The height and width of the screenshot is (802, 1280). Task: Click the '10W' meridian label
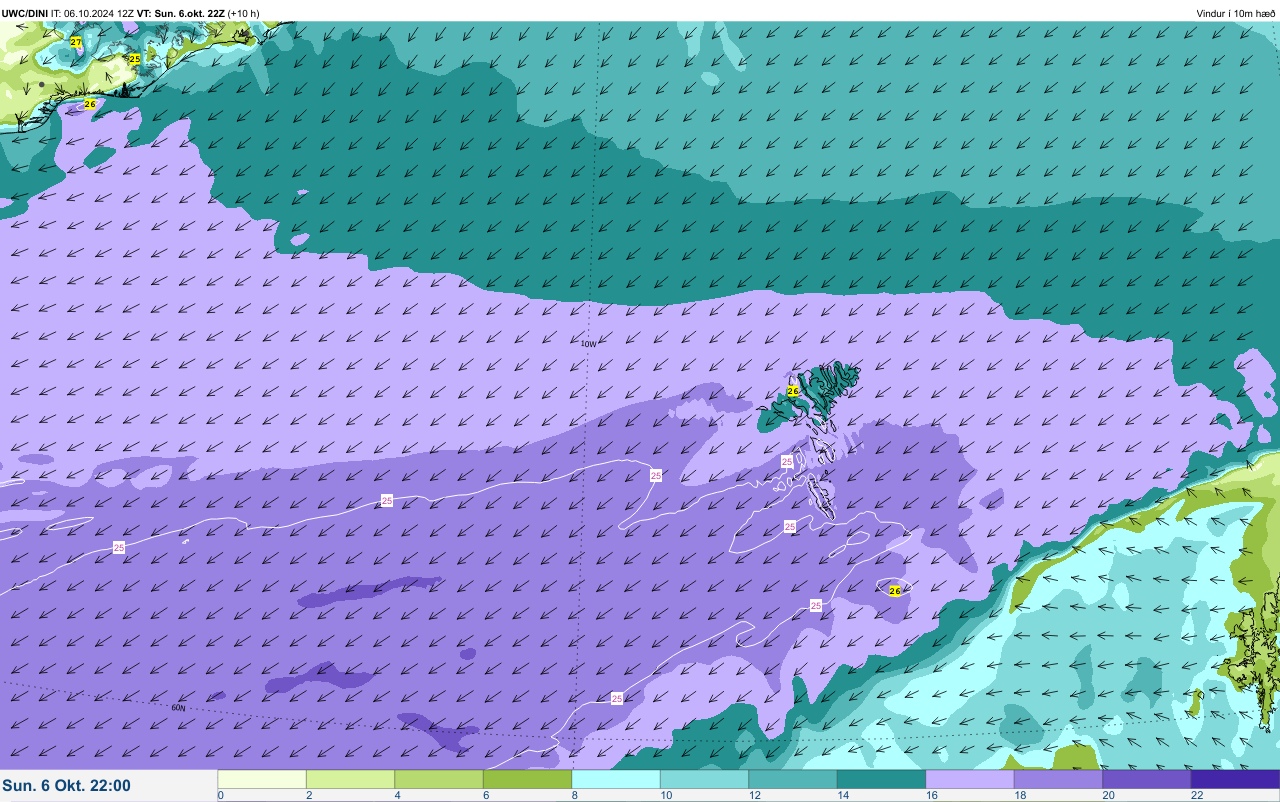click(x=589, y=344)
